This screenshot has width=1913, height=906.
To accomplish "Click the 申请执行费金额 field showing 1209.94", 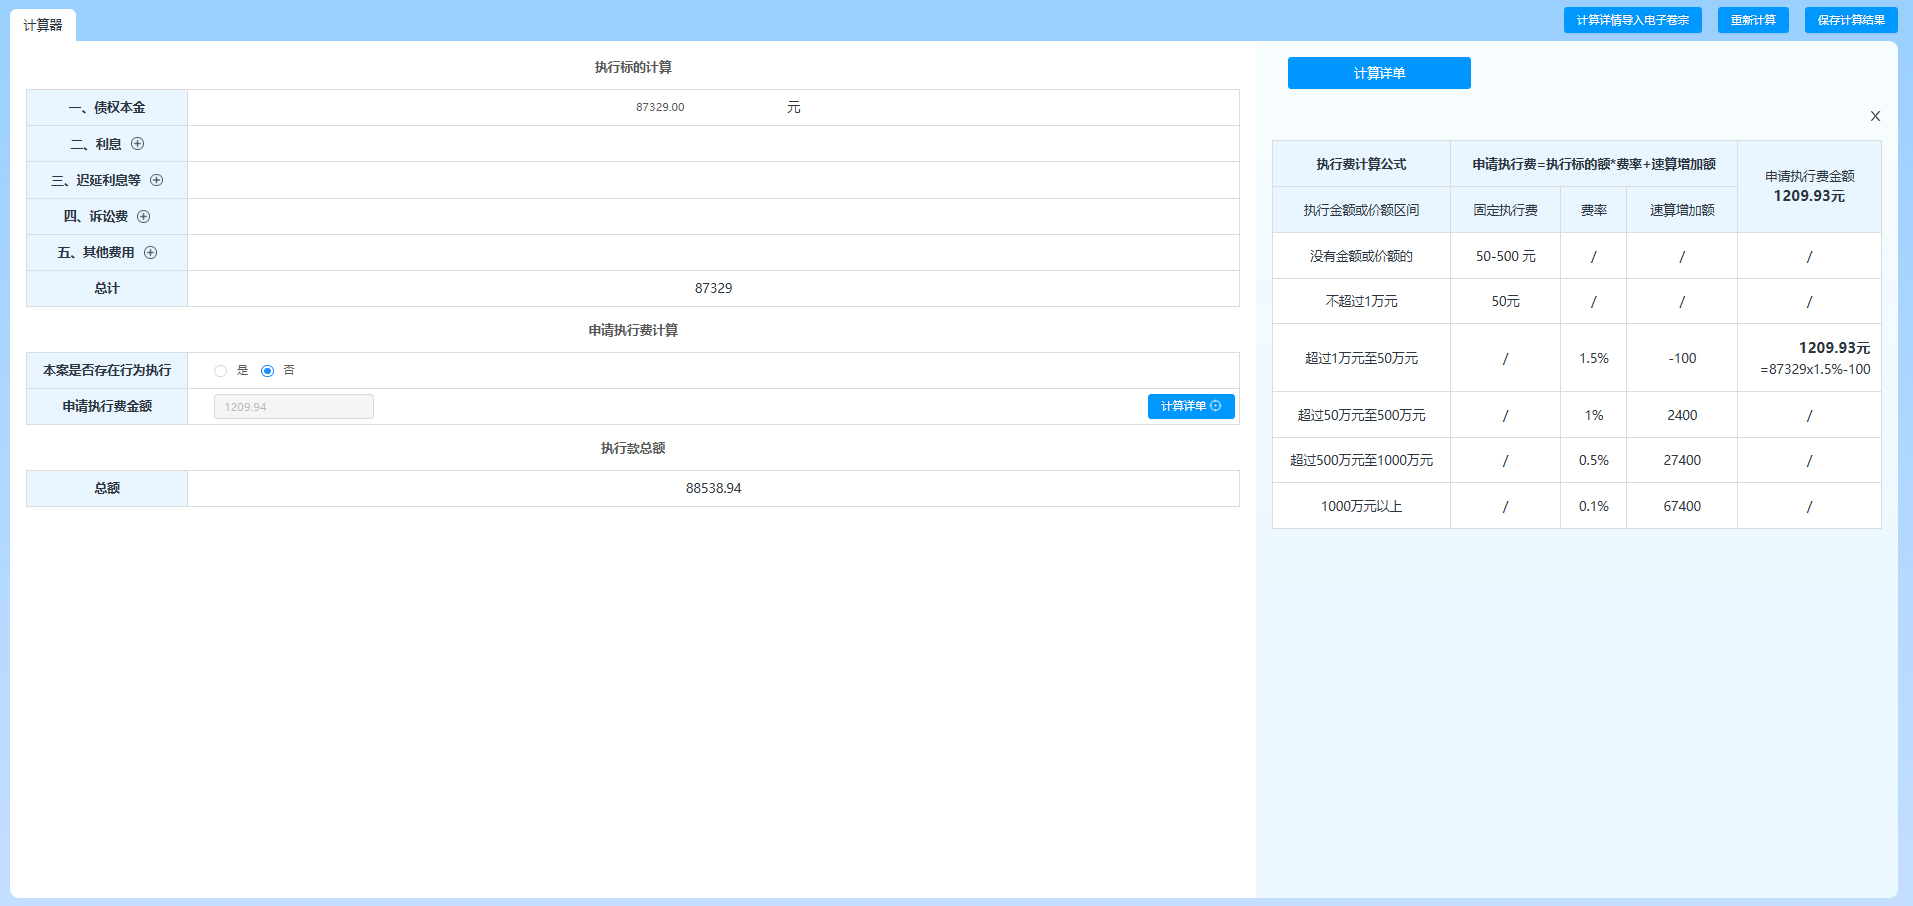I will 294,406.
